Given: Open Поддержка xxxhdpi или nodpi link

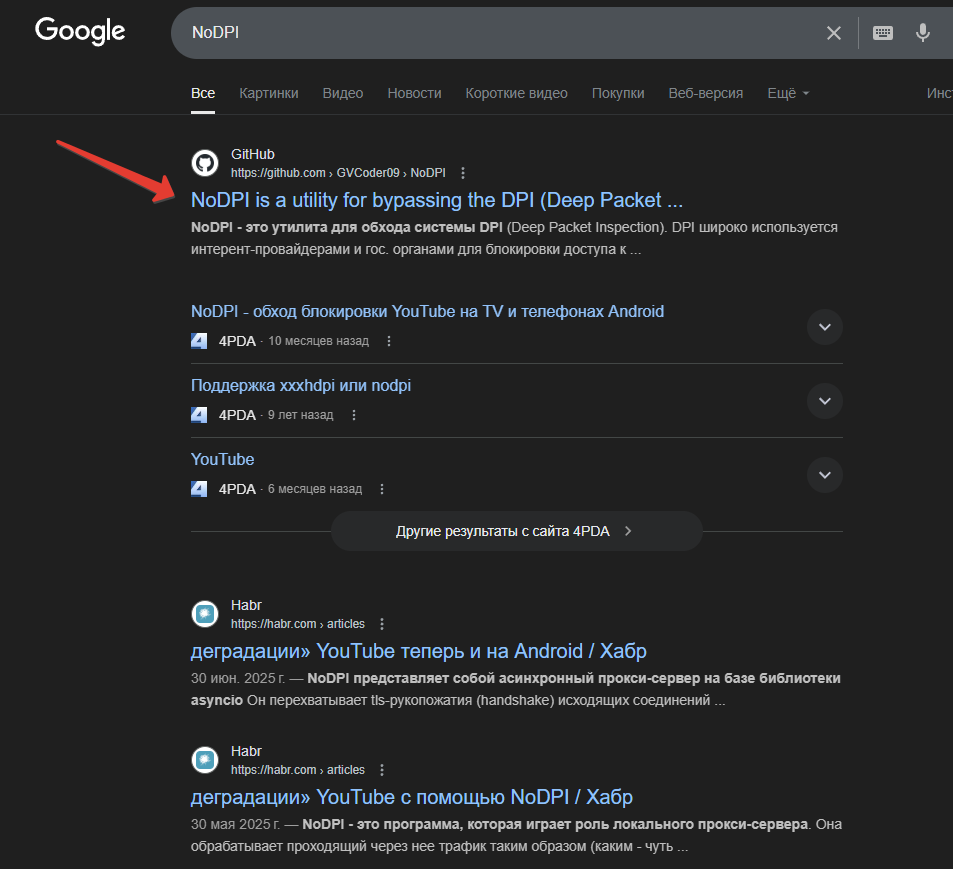Looking at the screenshot, I should 301,385.
